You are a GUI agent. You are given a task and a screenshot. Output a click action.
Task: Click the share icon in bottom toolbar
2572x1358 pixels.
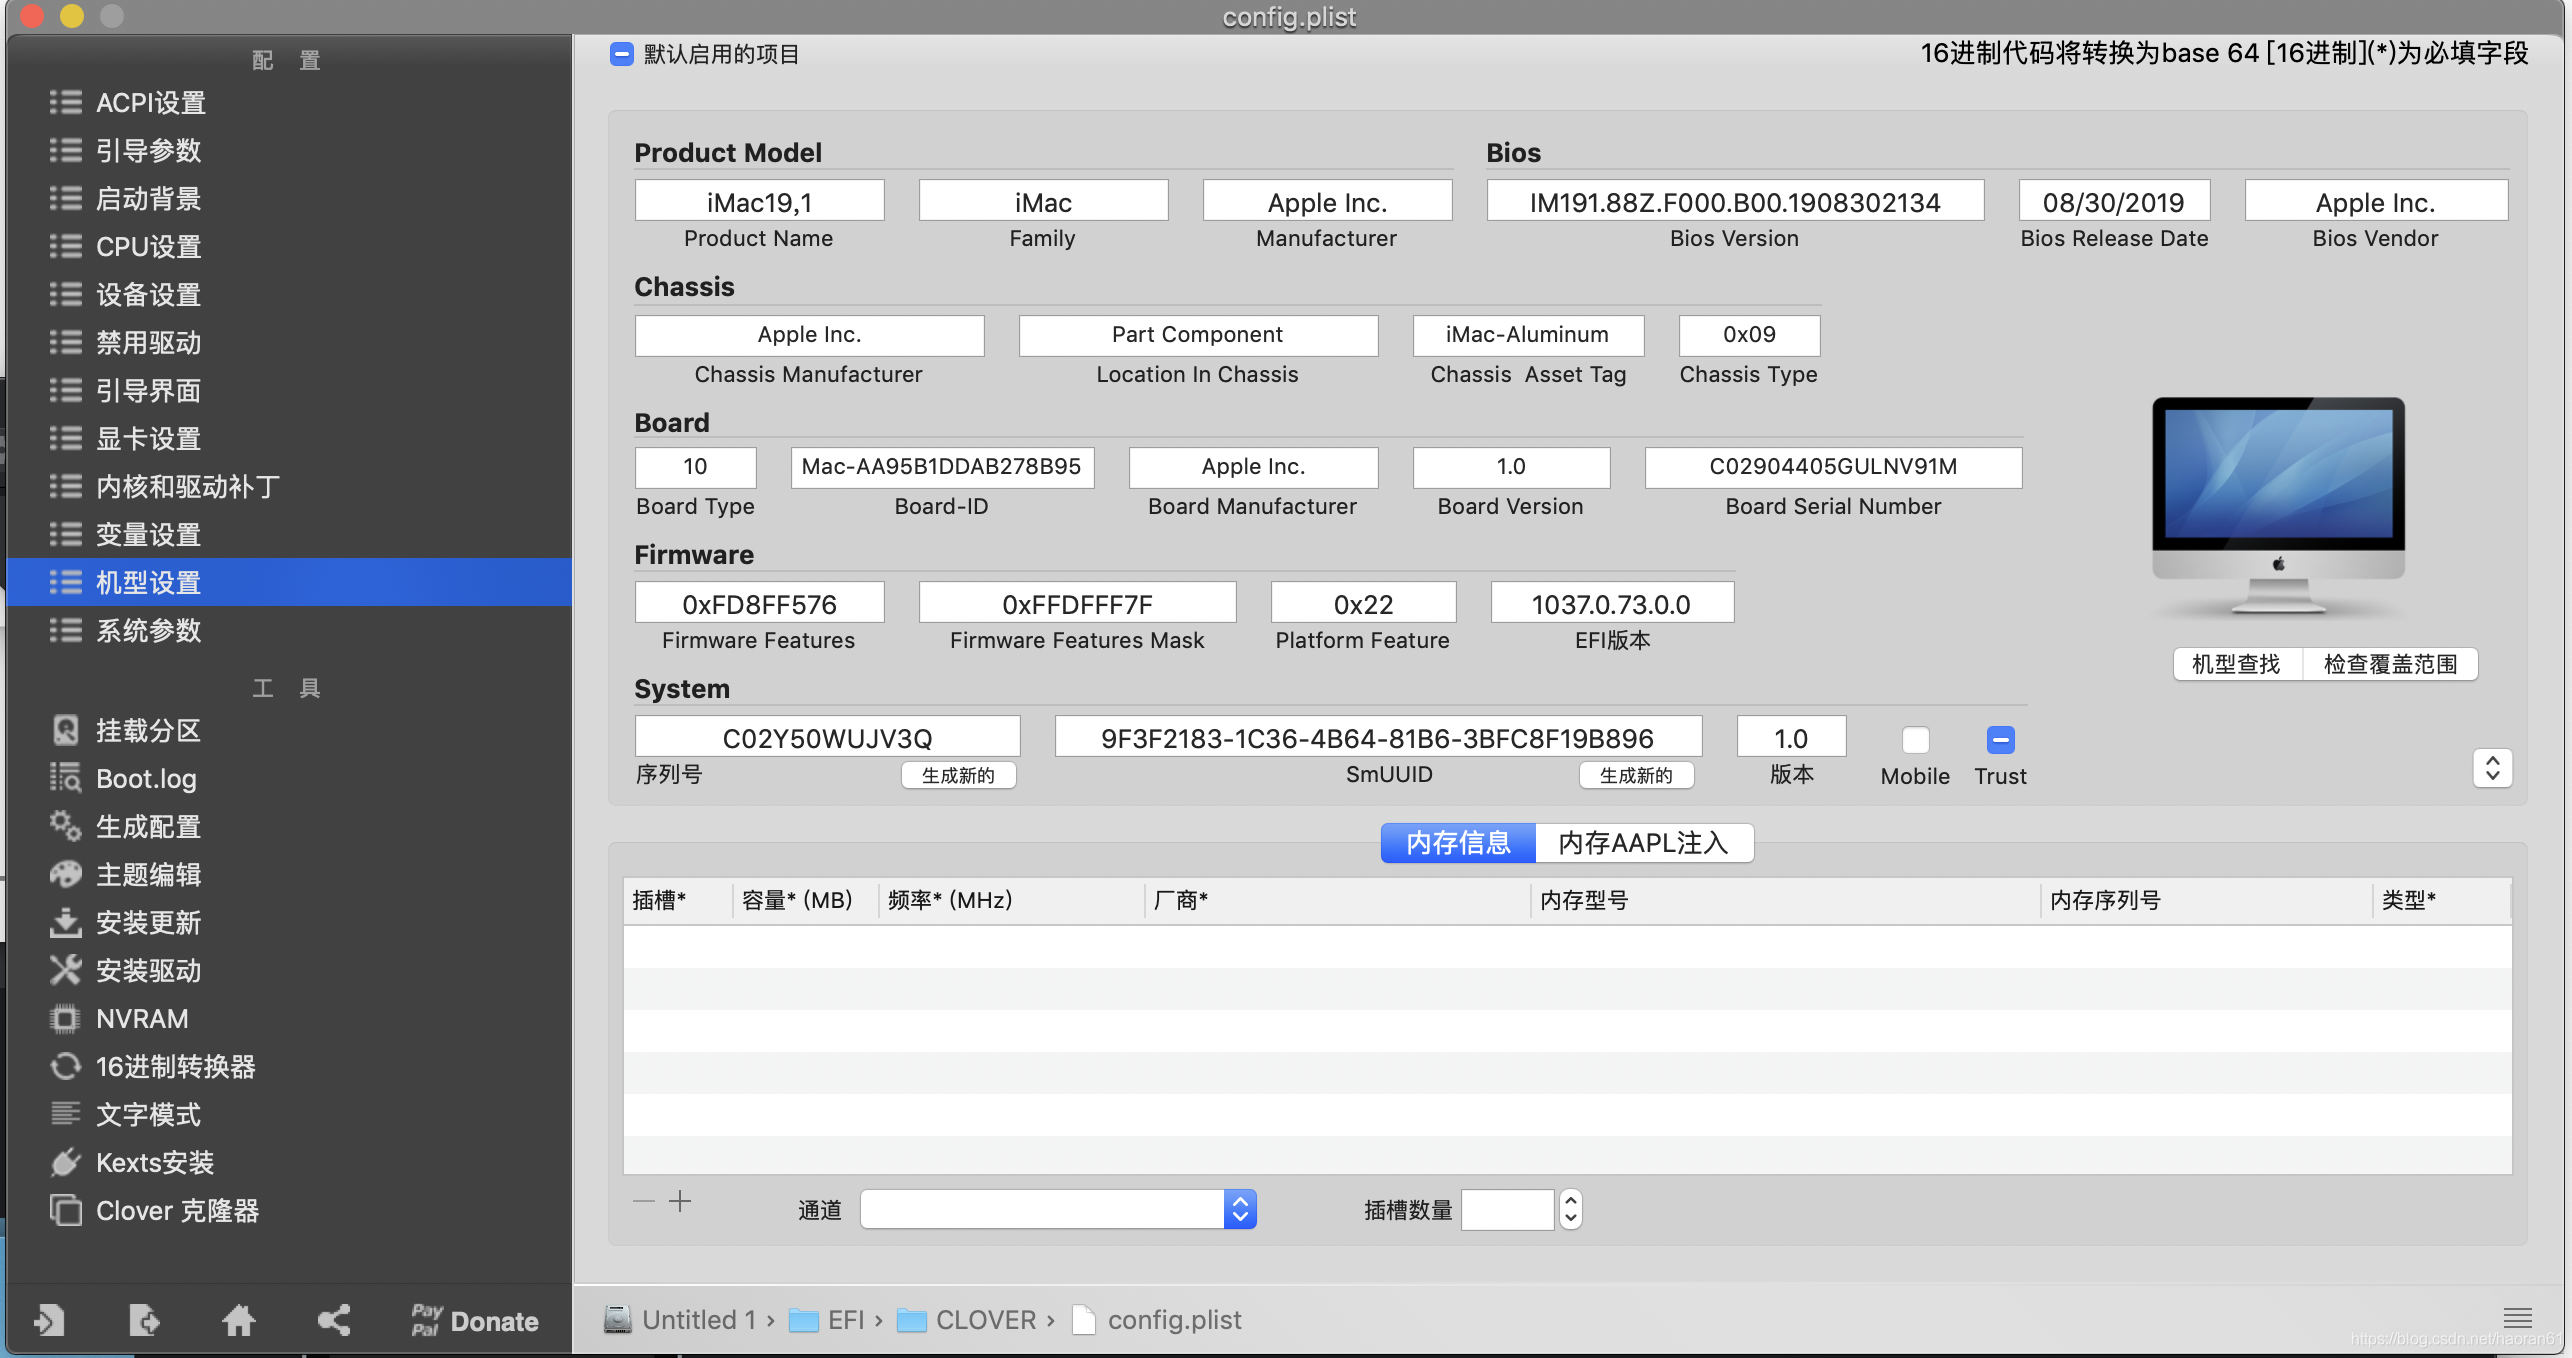(x=334, y=1320)
